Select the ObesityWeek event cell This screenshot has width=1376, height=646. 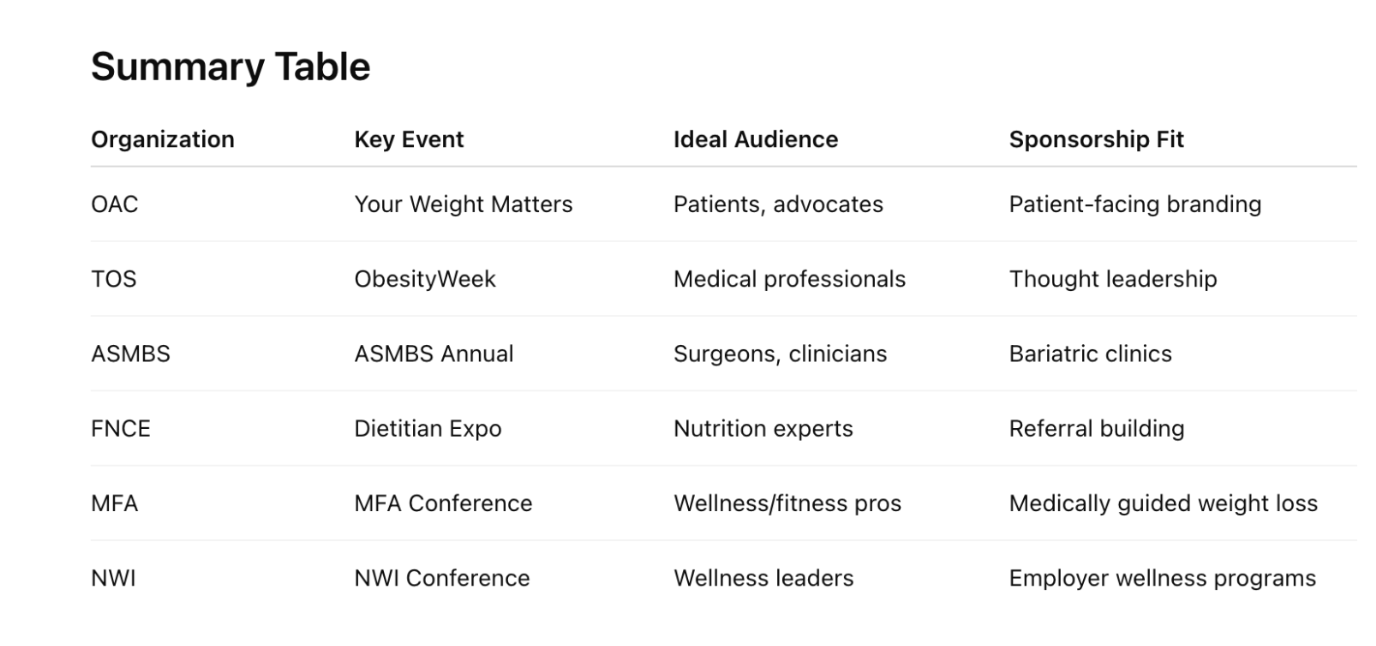(425, 279)
